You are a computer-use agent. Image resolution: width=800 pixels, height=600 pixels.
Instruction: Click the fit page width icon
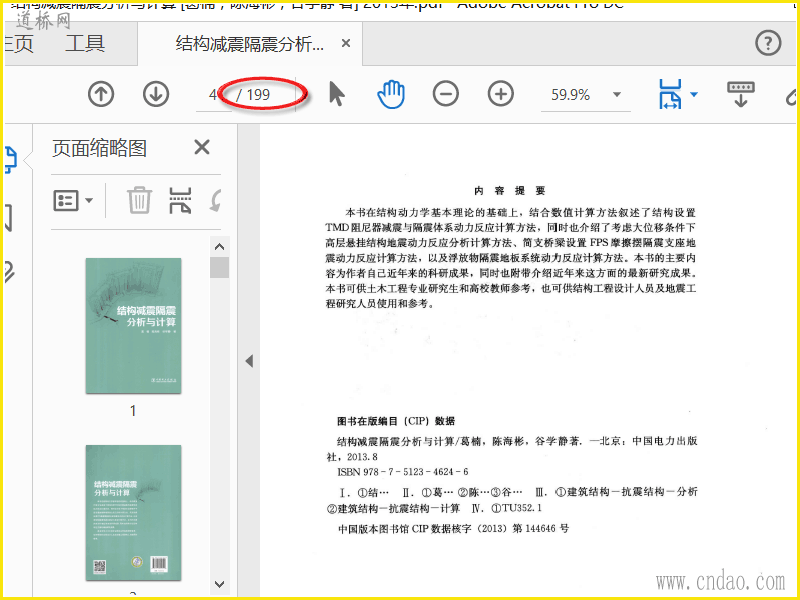pyautogui.click(x=670, y=94)
